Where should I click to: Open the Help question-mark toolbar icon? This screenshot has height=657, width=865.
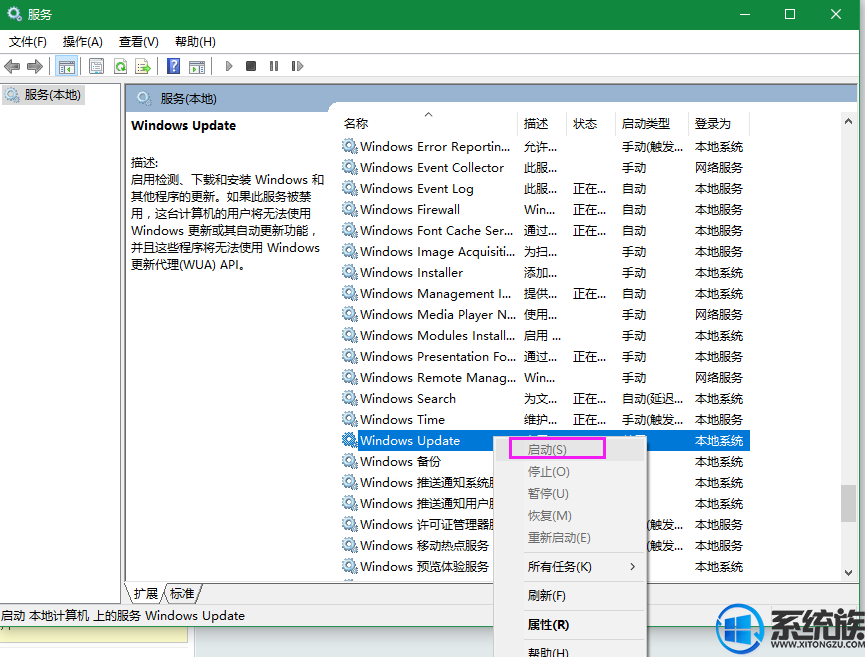pyautogui.click(x=174, y=66)
